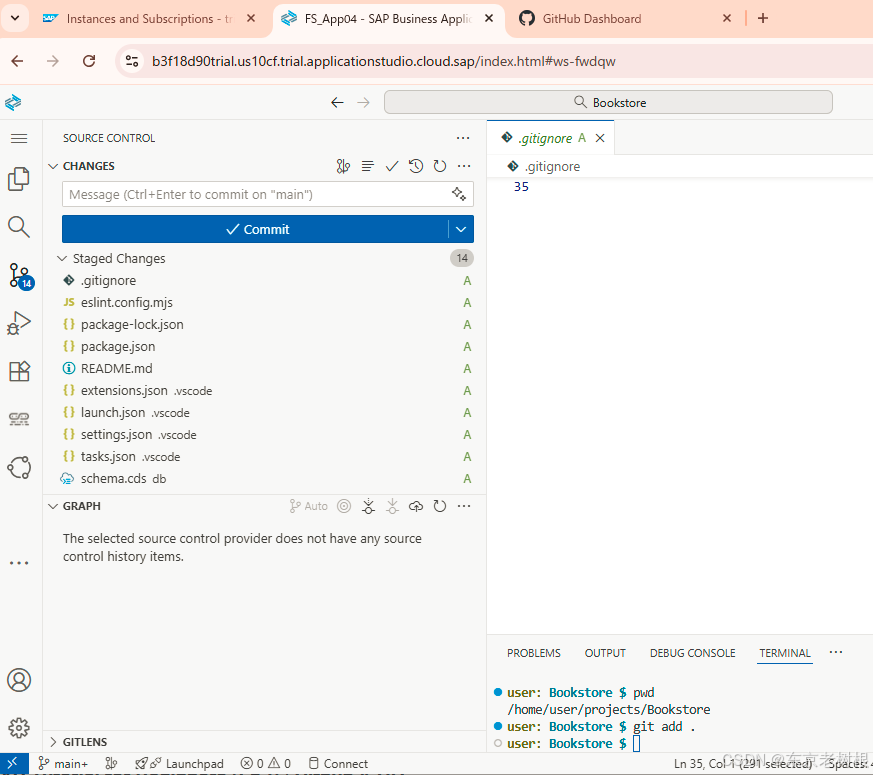Screen dimensions: 873x775
Task: Open browser tab list dropdown
Action: click(x=15, y=18)
